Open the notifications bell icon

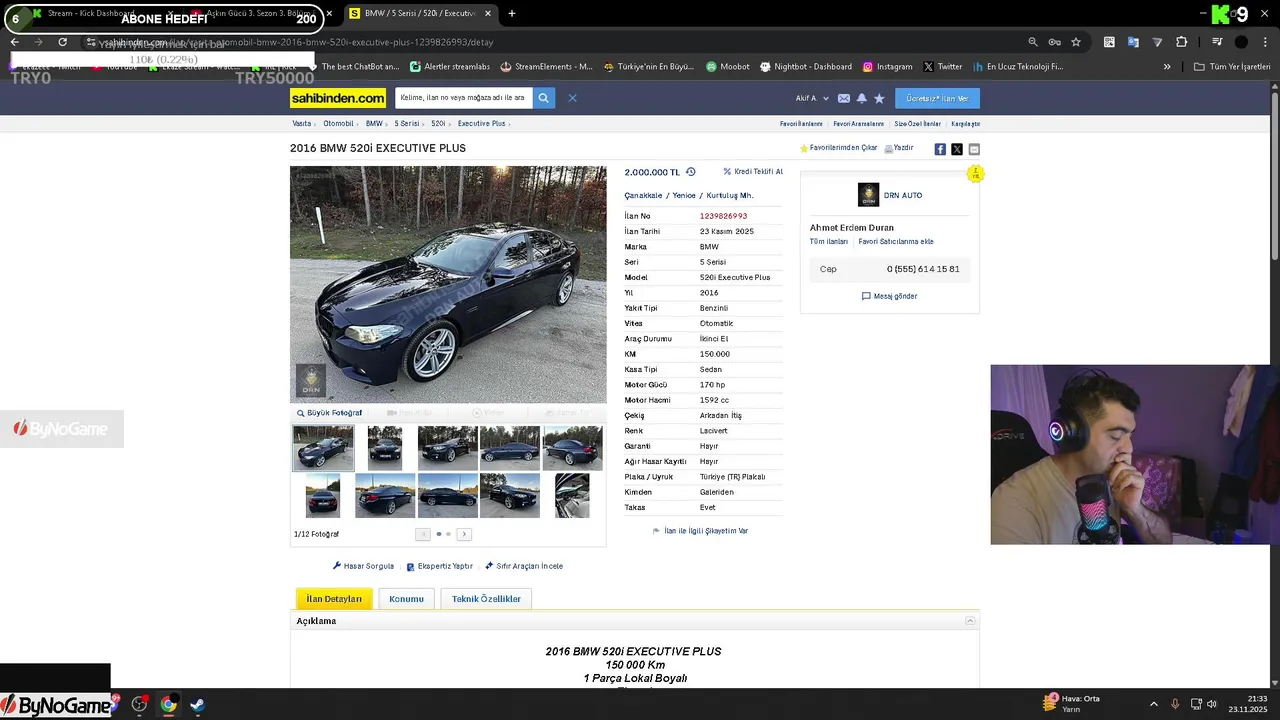(x=862, y=98)
